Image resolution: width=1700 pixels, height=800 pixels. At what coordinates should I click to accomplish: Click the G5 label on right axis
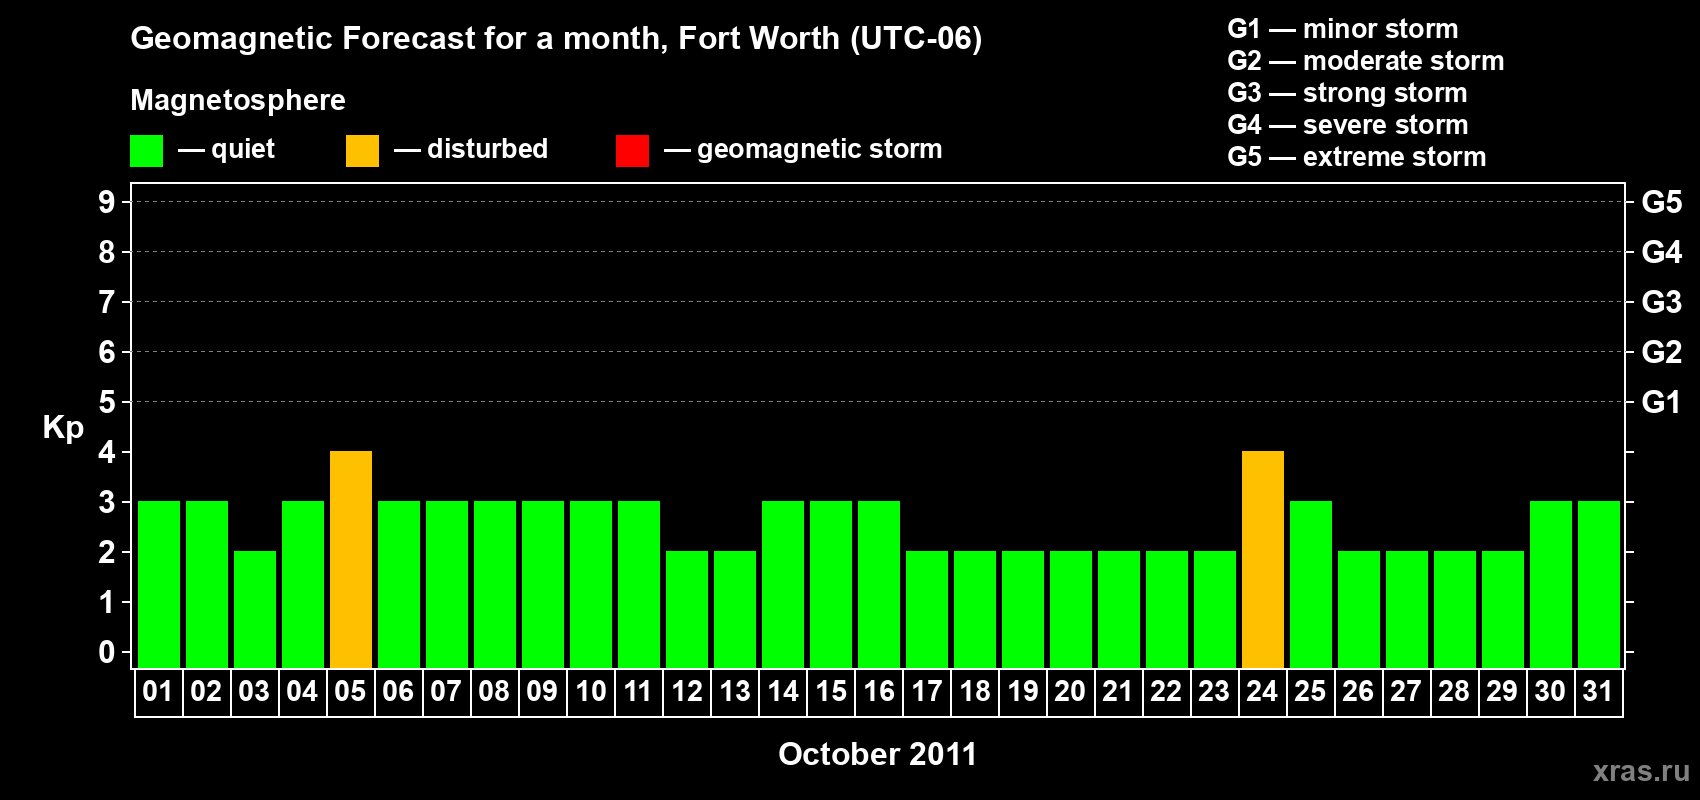[1661, 202]
